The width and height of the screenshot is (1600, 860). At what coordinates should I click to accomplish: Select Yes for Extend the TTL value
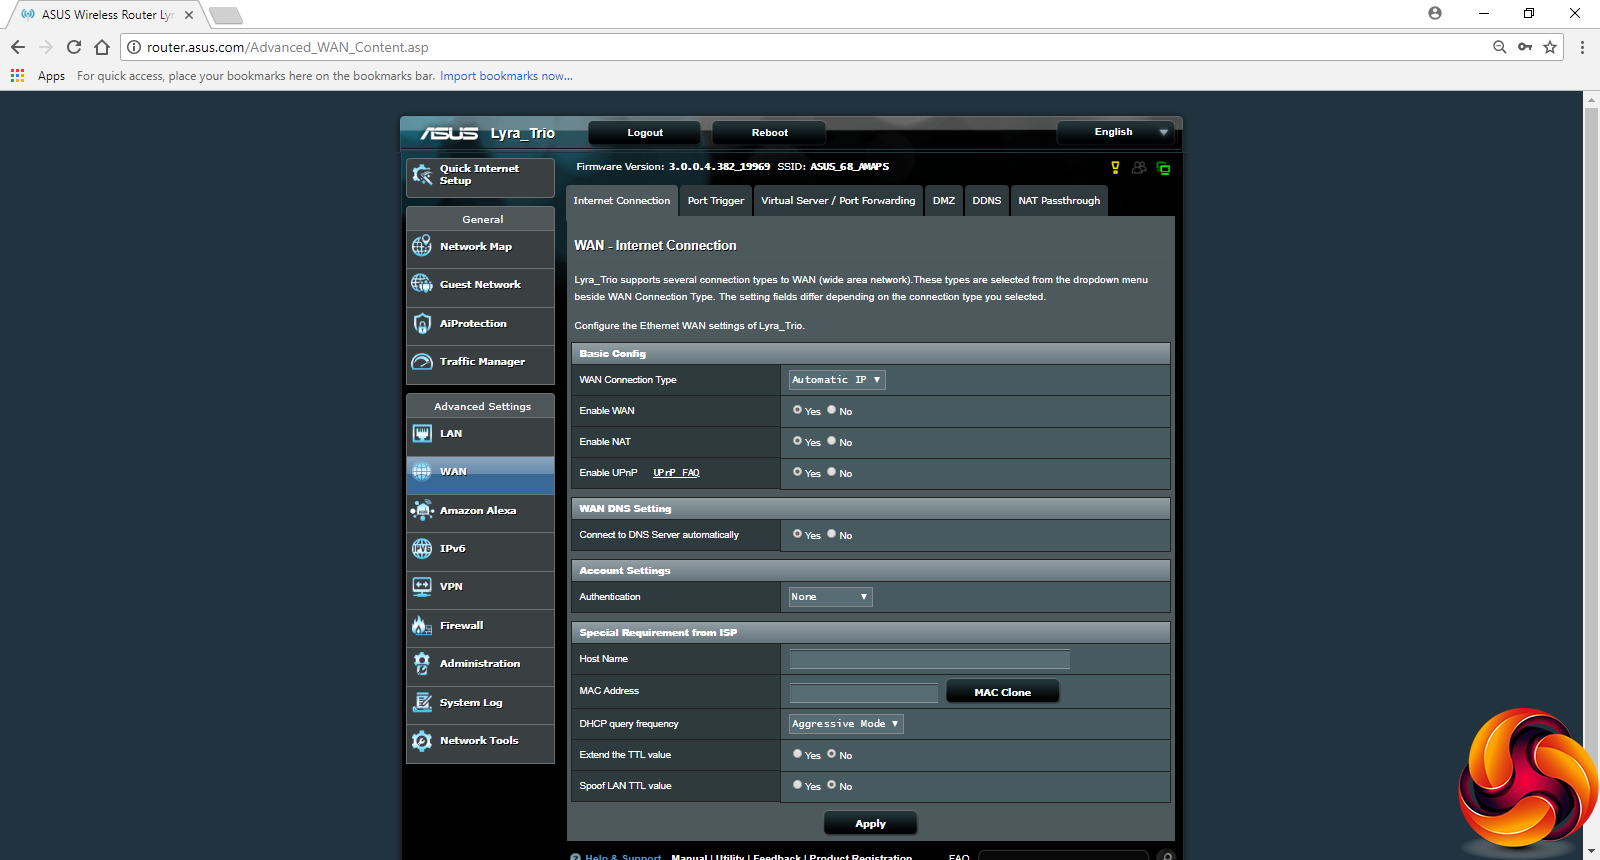(x=797, y=754)
